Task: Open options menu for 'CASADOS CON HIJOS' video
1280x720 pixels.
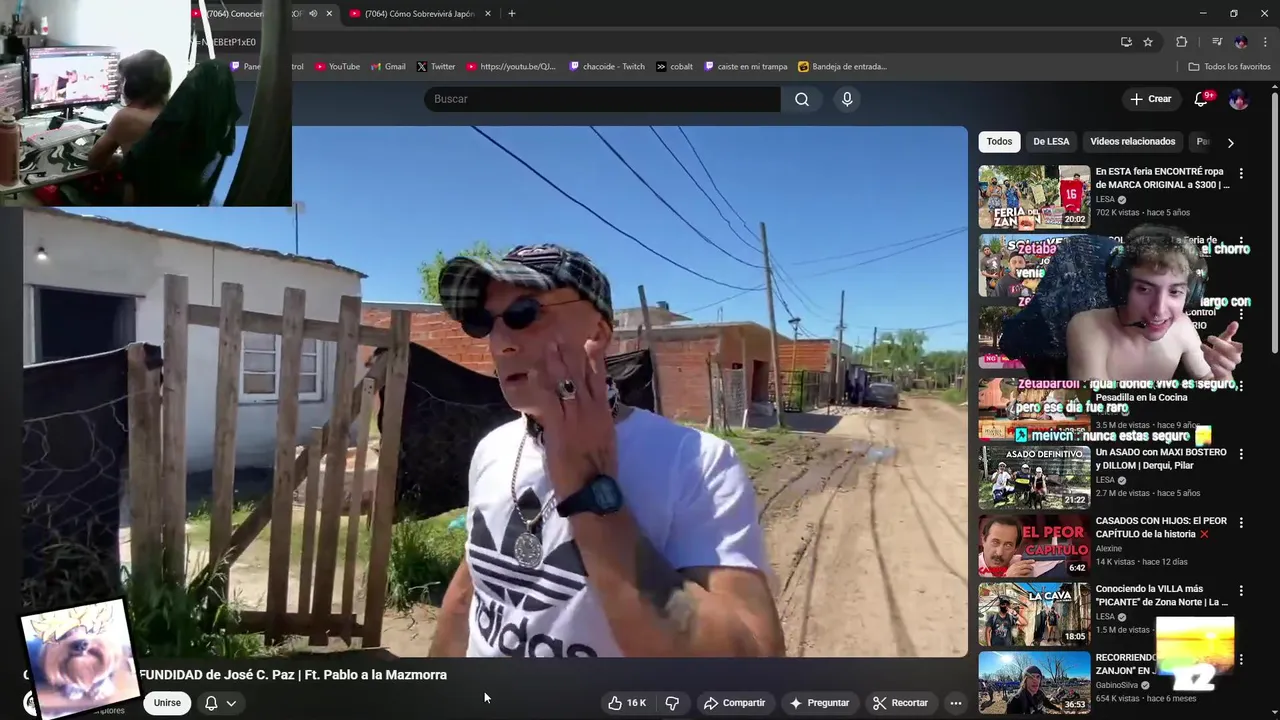Action: [x=1241, y=523]
